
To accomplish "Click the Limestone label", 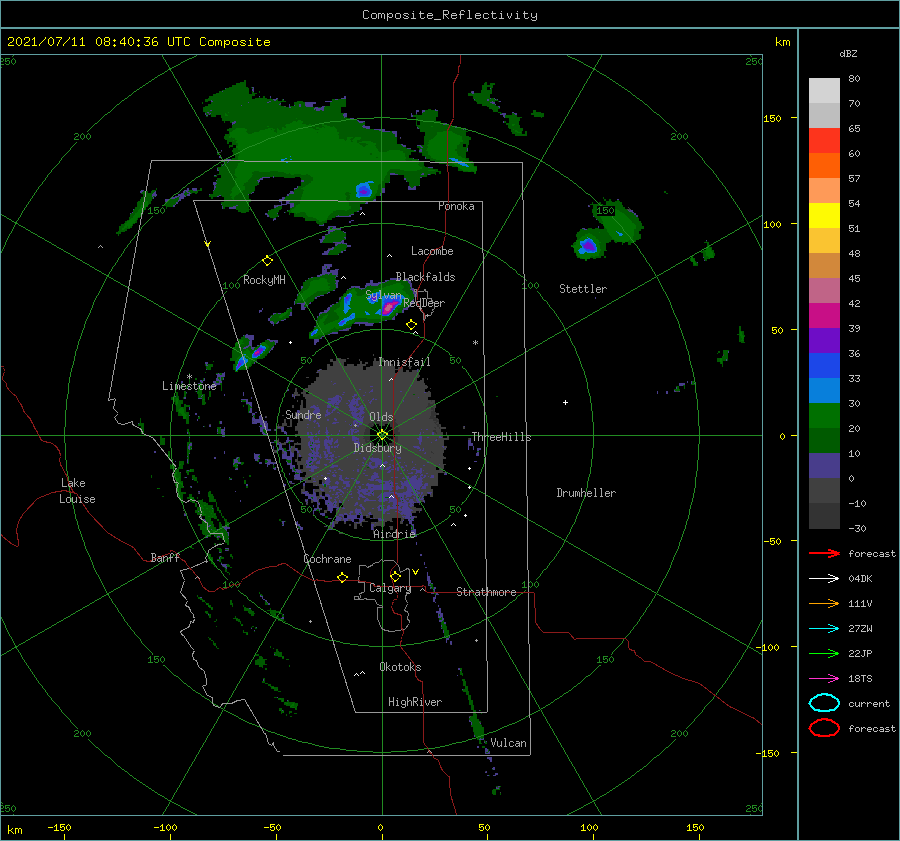I will pos(189,386).
